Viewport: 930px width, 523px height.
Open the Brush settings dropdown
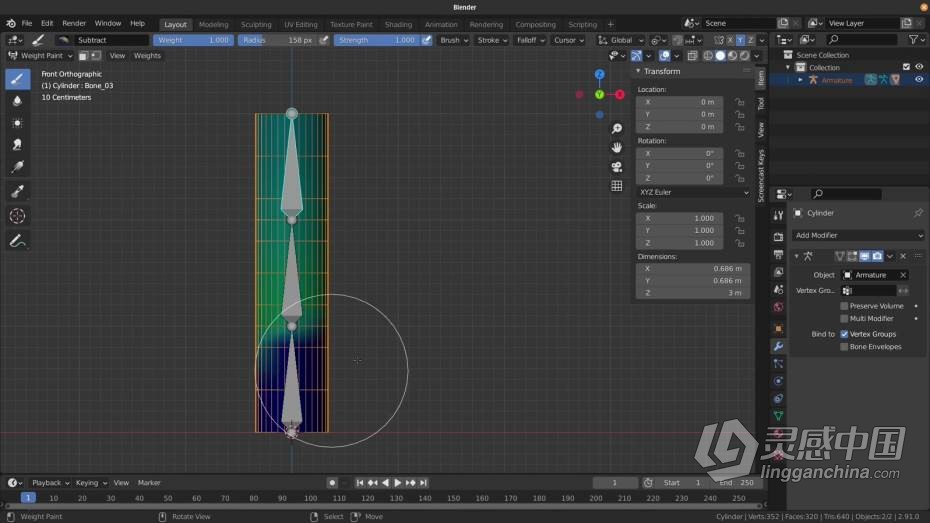454,40
